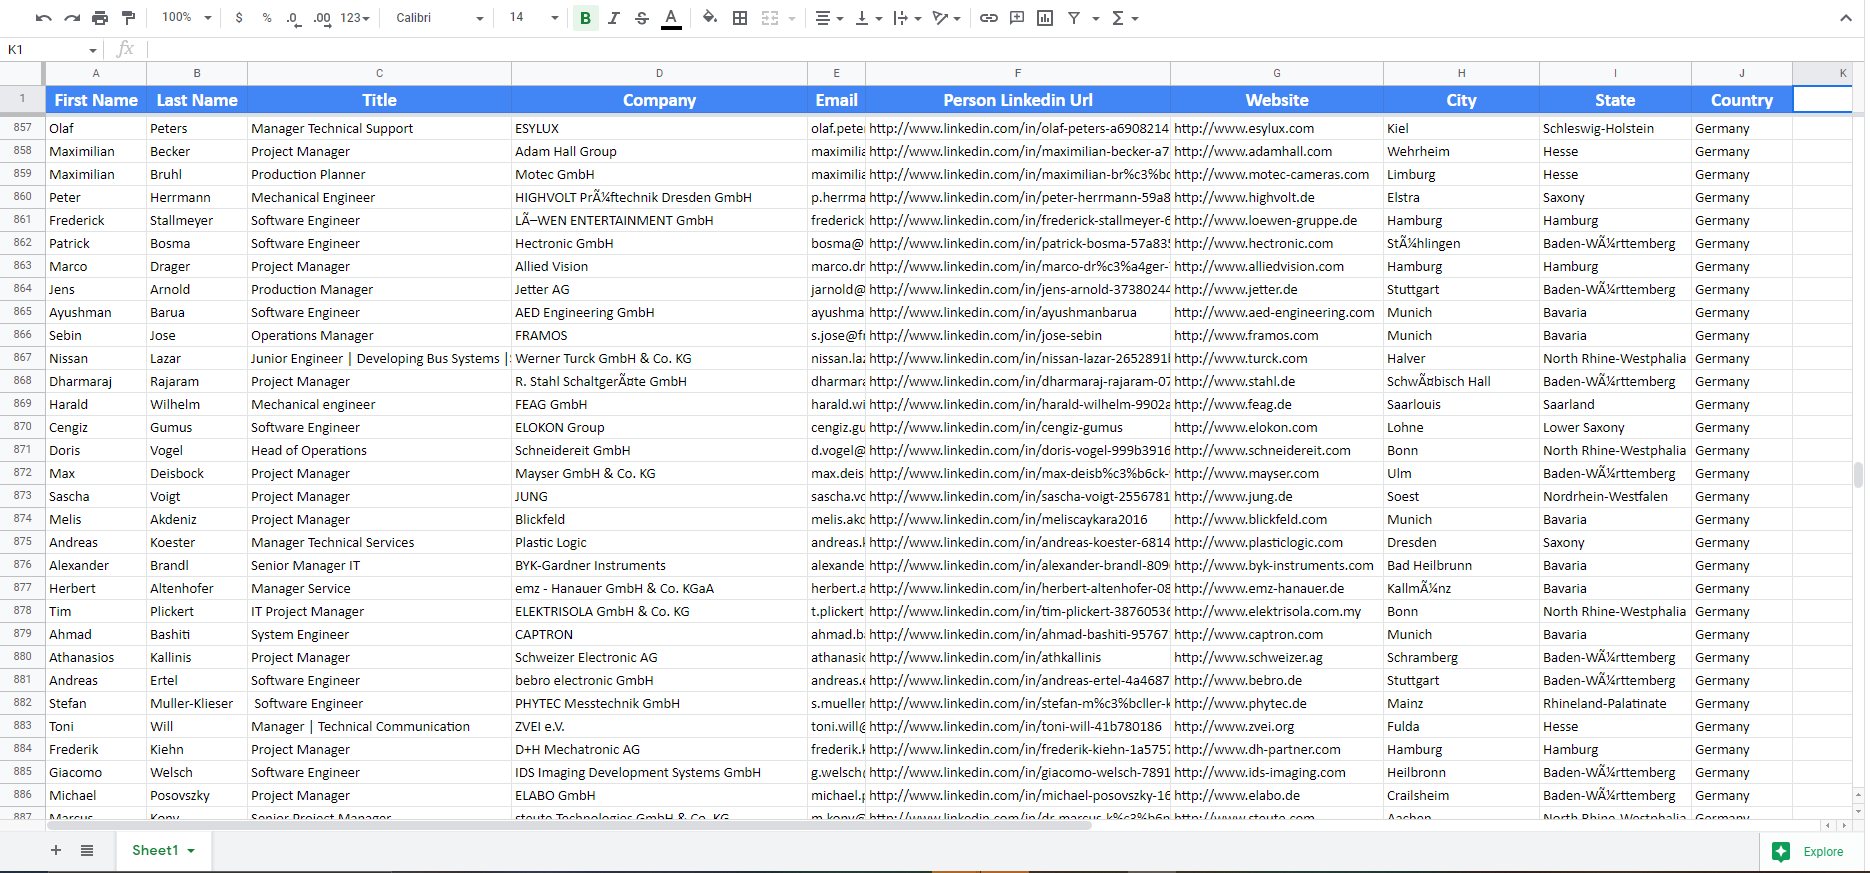1870x873 pixels.
Task: Click the Name box showing K1
Action: (50, 49)
